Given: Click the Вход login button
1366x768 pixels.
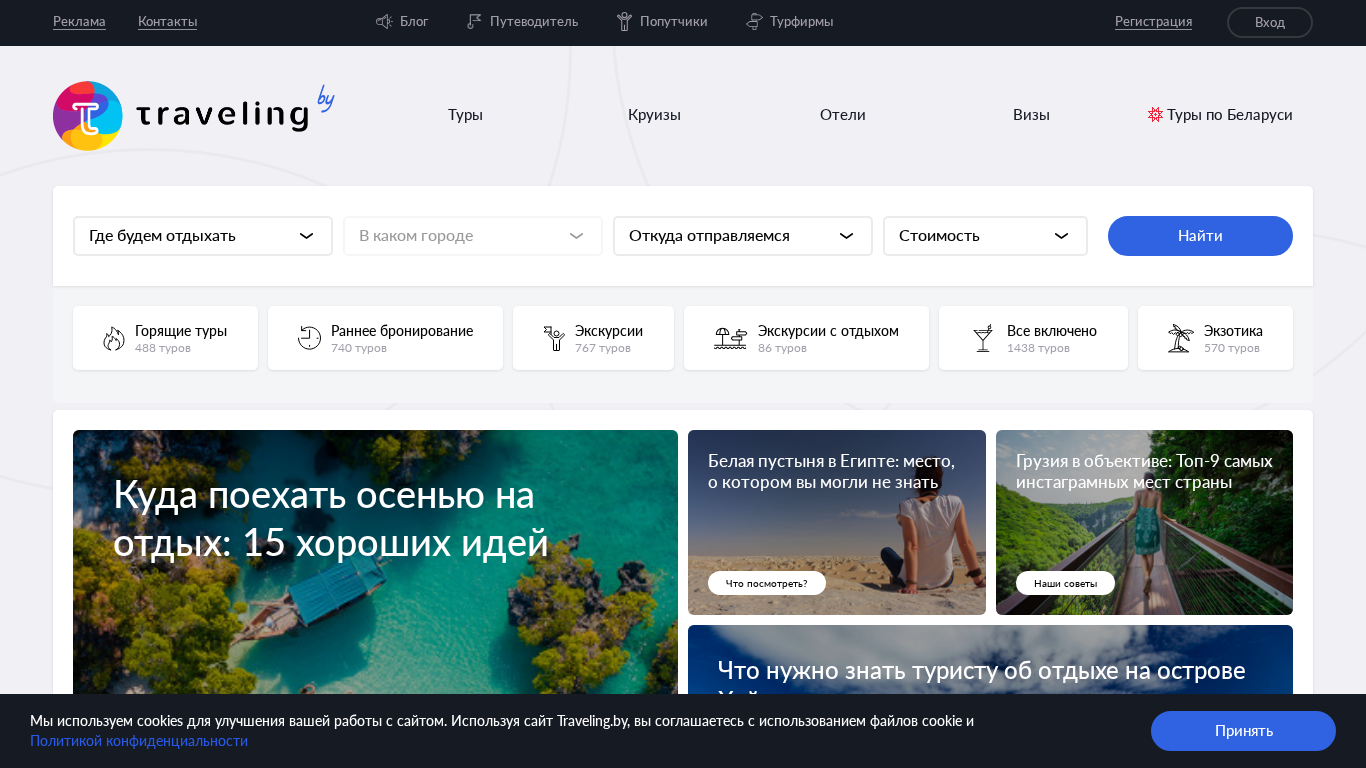Looking at the screenshot, I should (x=1270, y=22).
